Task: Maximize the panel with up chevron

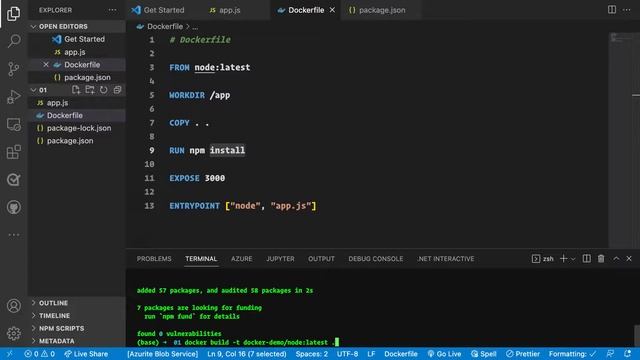Action: (616, 258)
